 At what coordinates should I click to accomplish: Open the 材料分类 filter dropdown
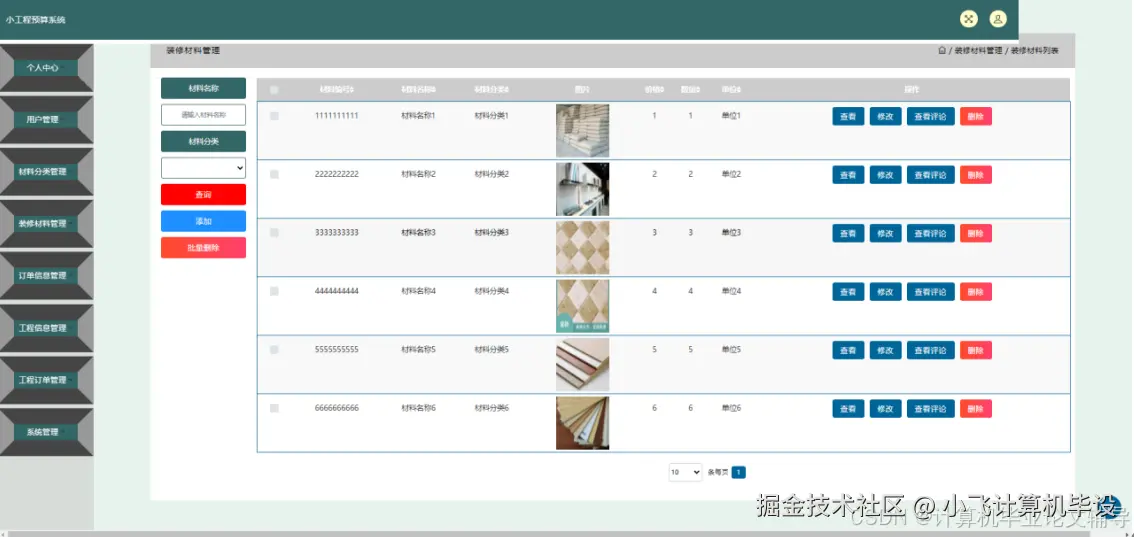(203, 168)
